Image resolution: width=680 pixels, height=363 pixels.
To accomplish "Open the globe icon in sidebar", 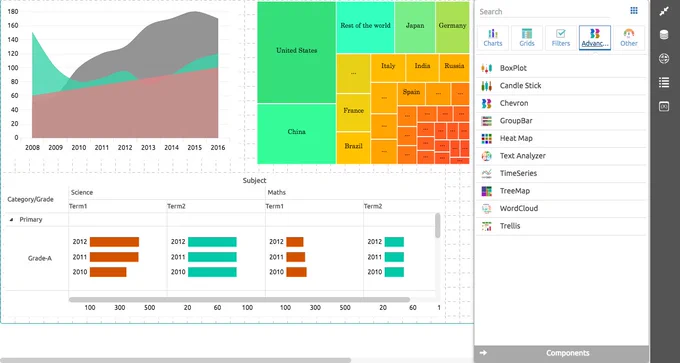I will point(664,59).
